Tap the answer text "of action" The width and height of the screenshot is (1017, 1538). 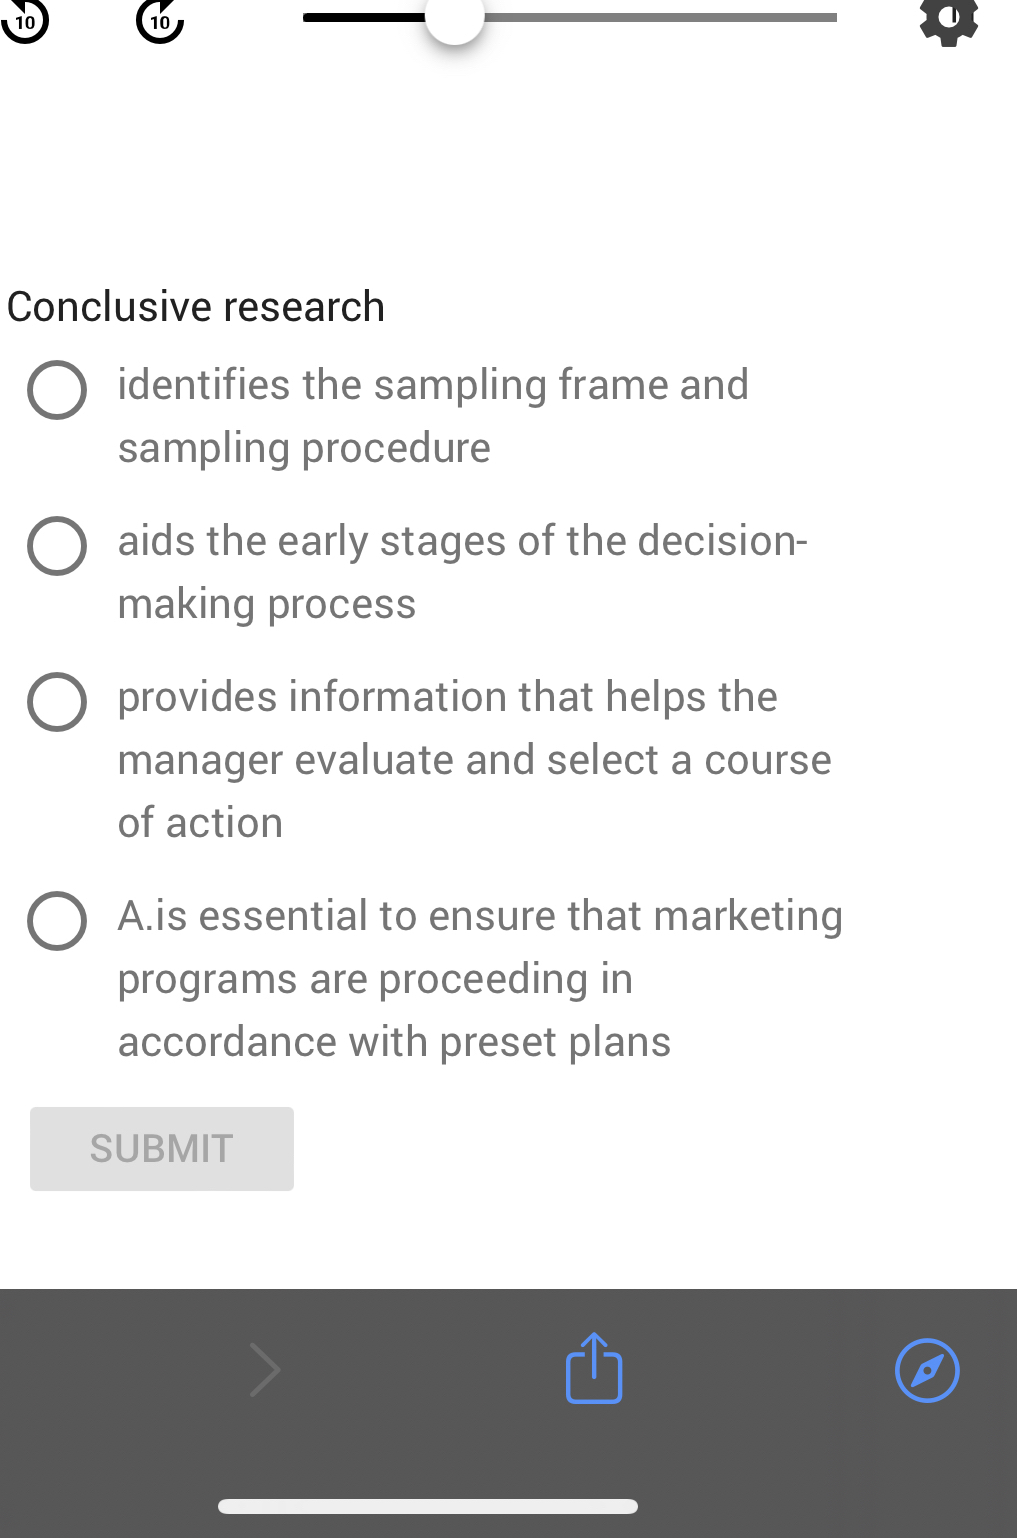click(x=200, y=822)
